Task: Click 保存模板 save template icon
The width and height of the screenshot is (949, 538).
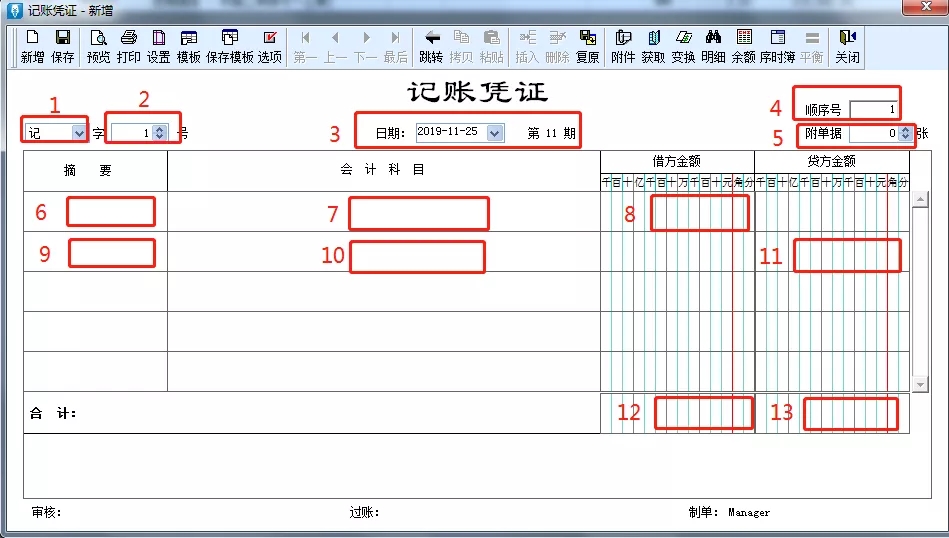Action: tap(229, 47)
